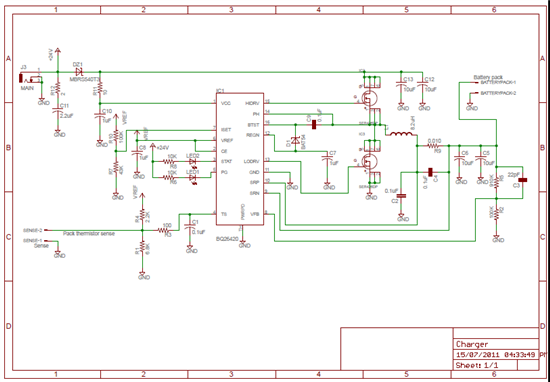
Task: Click the IC1 charger chip body
Action: click(x=240, y=159)
